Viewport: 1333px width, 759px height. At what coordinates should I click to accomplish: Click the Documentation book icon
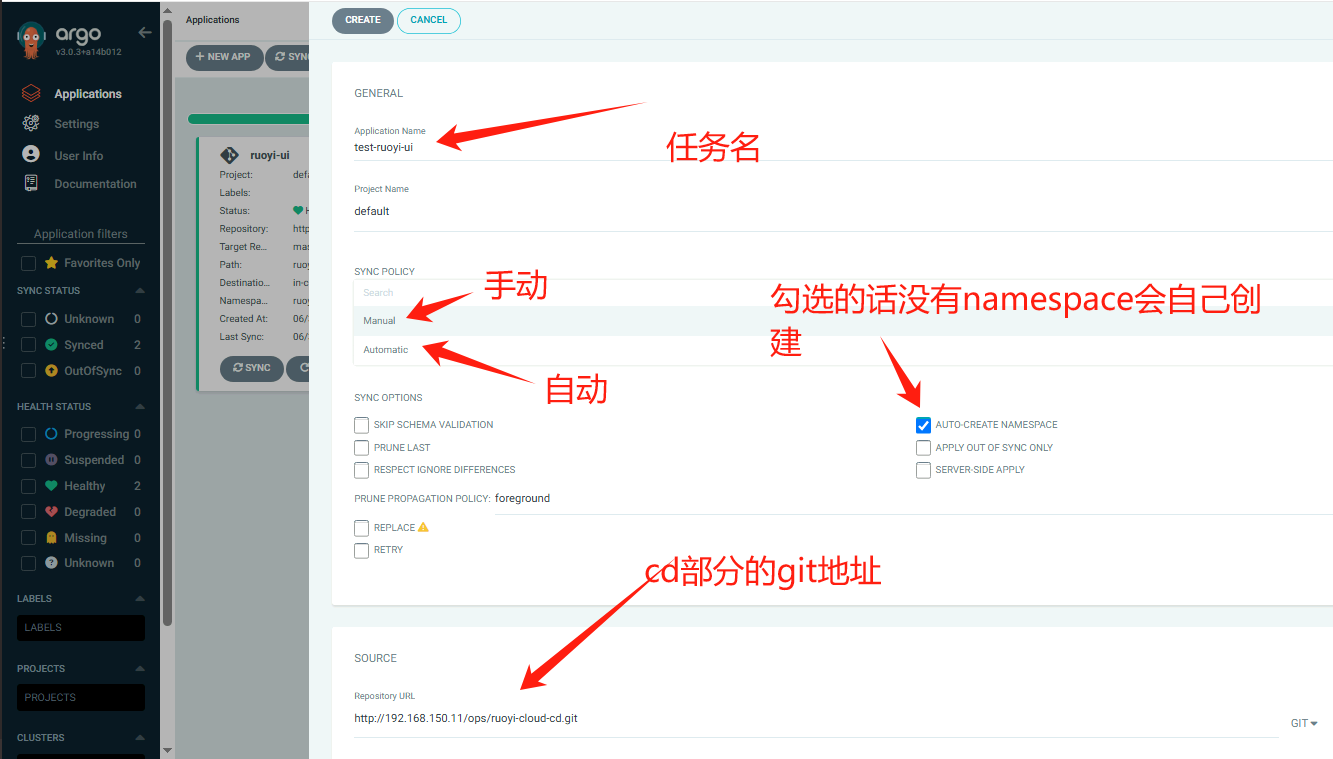tap(31, 183)
